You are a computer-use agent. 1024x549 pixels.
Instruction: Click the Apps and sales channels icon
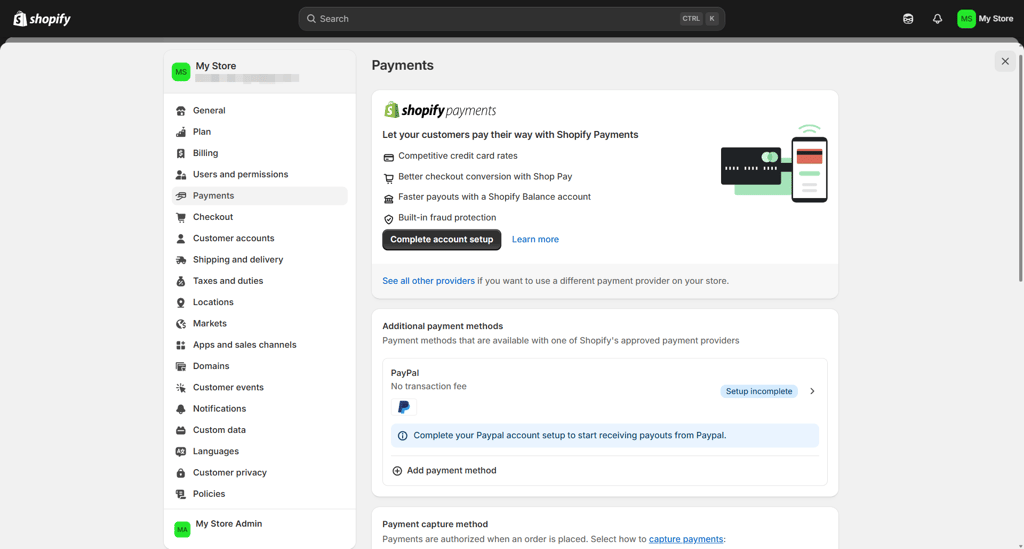point(181,345)
